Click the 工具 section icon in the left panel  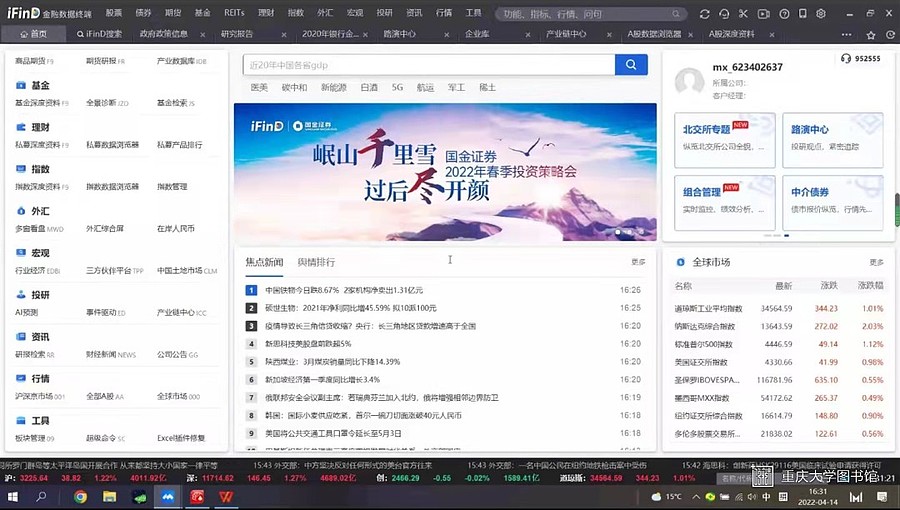click(21, 420)
